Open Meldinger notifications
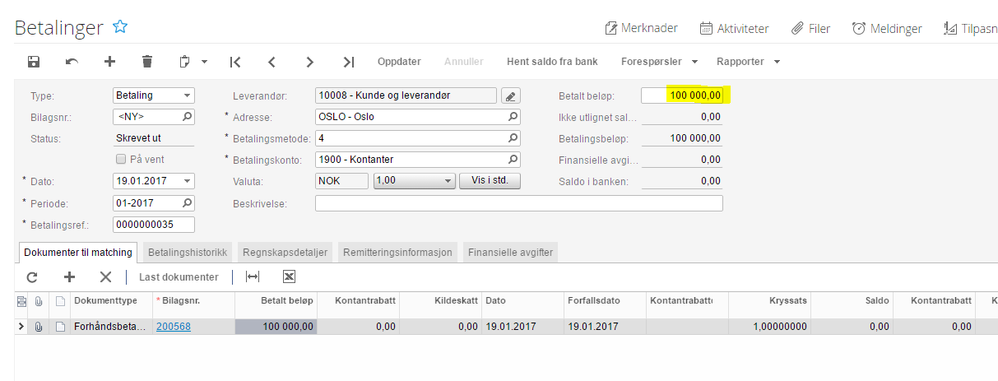Viewport: 998px width, 381px height. [887, 28]
